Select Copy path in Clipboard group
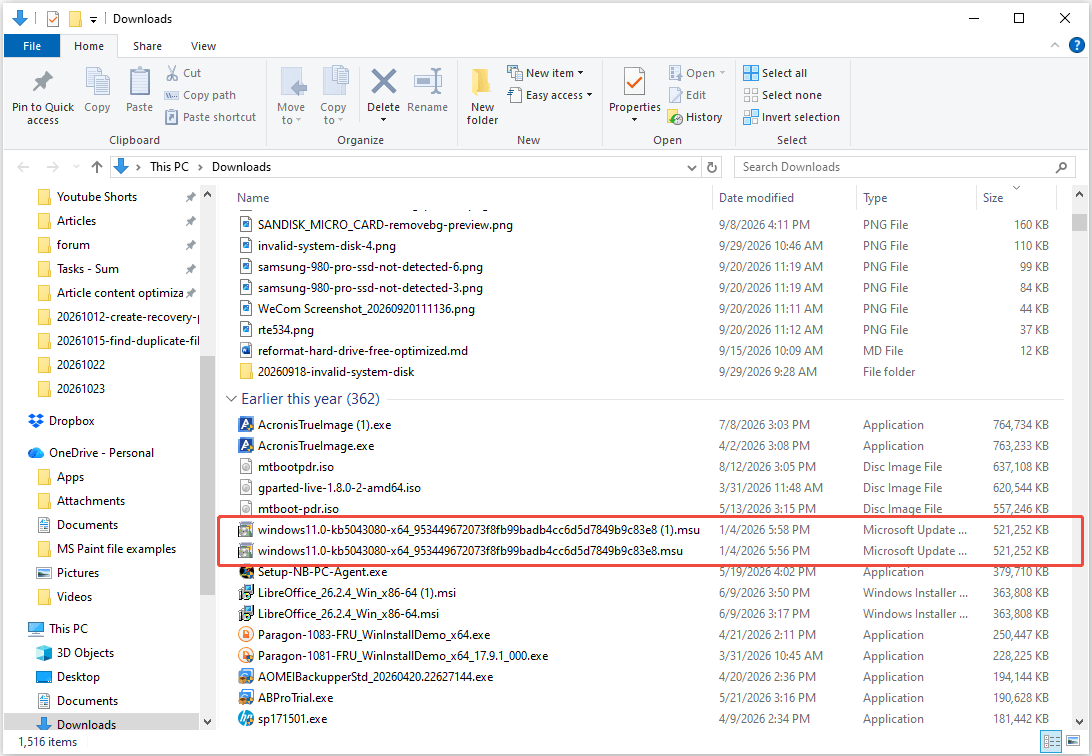Screen dimensions: 1092x756 201,95
